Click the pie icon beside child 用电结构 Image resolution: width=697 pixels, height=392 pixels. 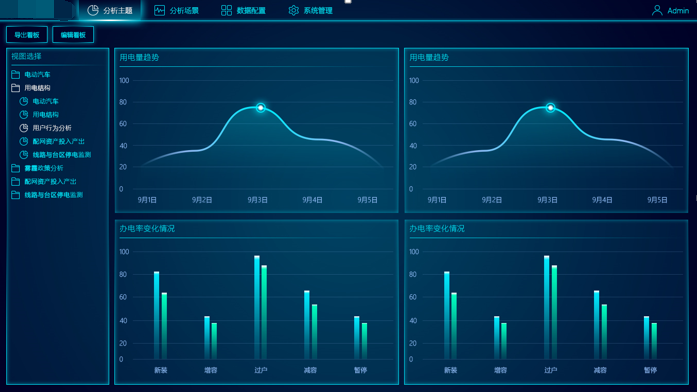pyautogui.click(x=24, y=115)
